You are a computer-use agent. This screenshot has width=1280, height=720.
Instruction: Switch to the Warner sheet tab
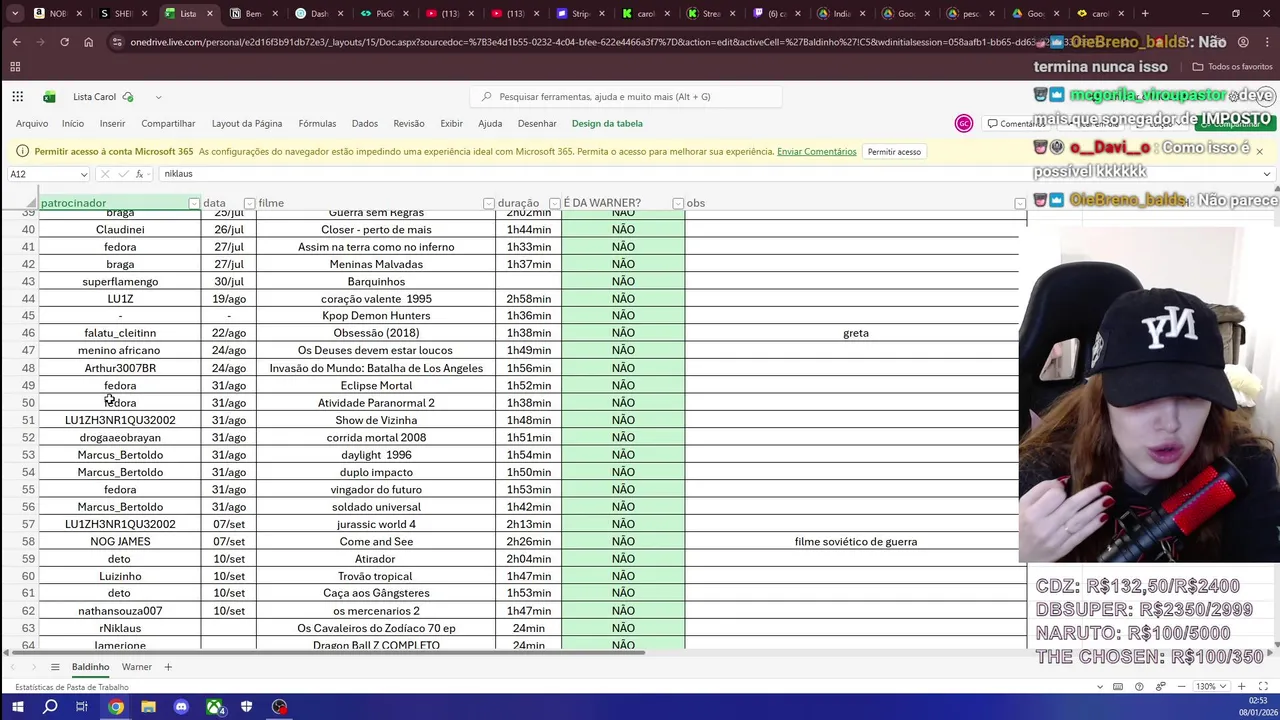tap(137, 667)
